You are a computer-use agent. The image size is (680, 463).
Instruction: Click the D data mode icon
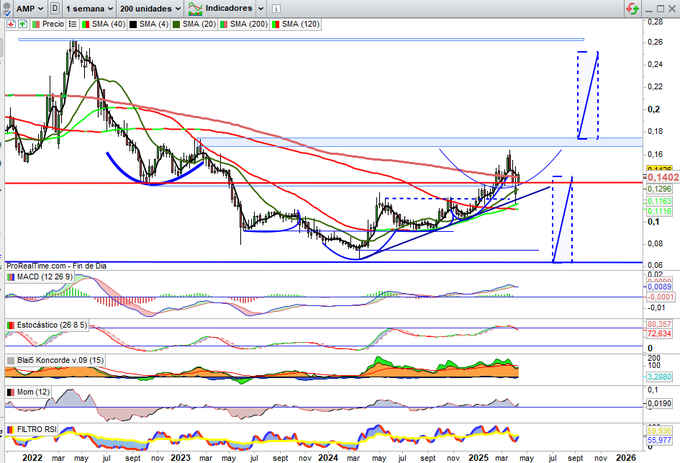pos(53,7)
